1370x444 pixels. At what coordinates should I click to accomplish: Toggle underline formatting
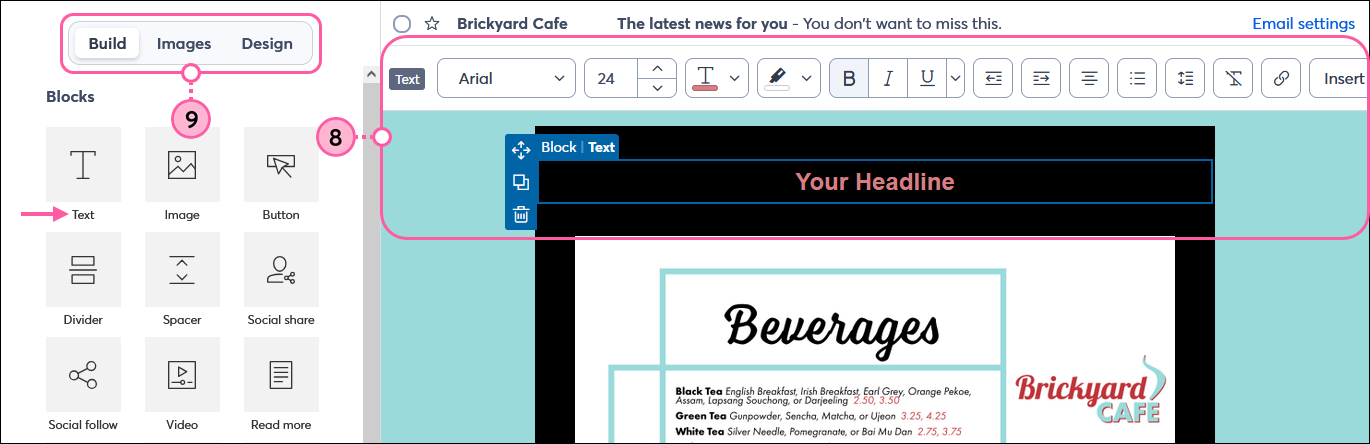pos(926,78)
